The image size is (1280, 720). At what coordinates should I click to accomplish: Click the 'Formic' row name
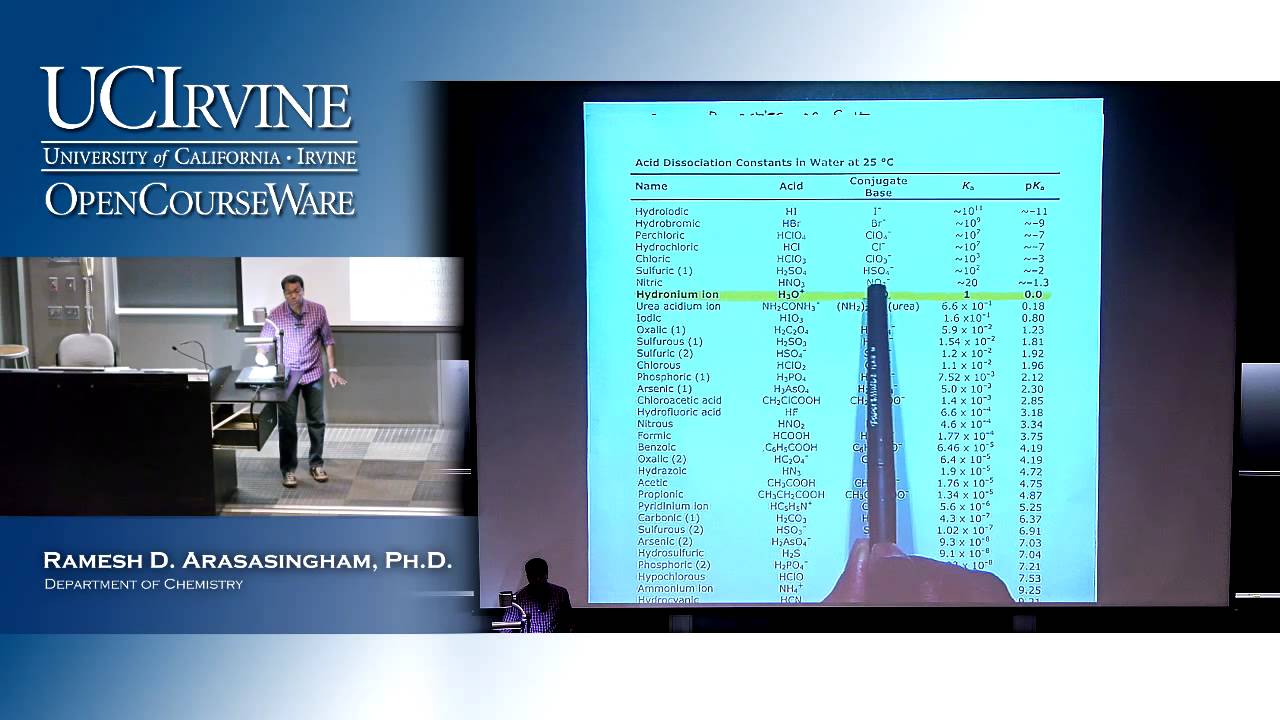click(x=654, y=436)
